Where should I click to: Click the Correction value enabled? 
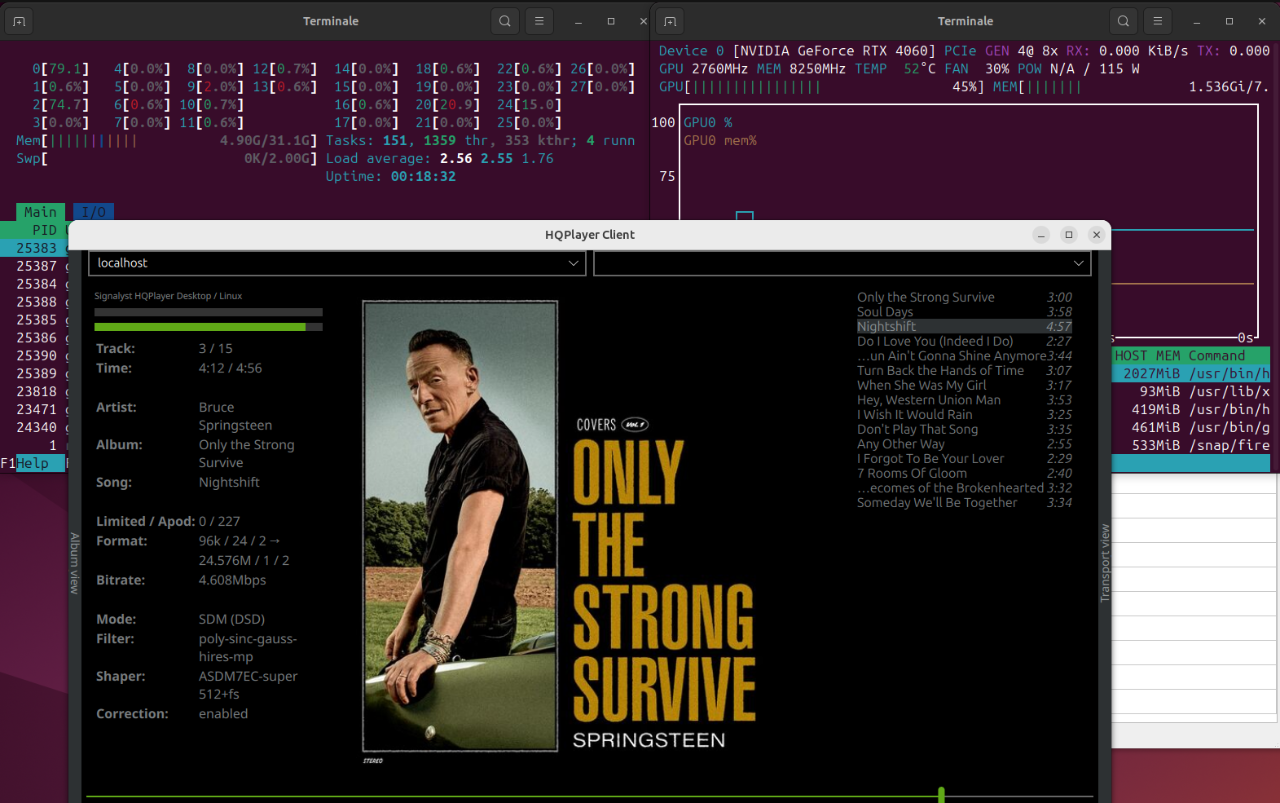(x=223, y=714)
